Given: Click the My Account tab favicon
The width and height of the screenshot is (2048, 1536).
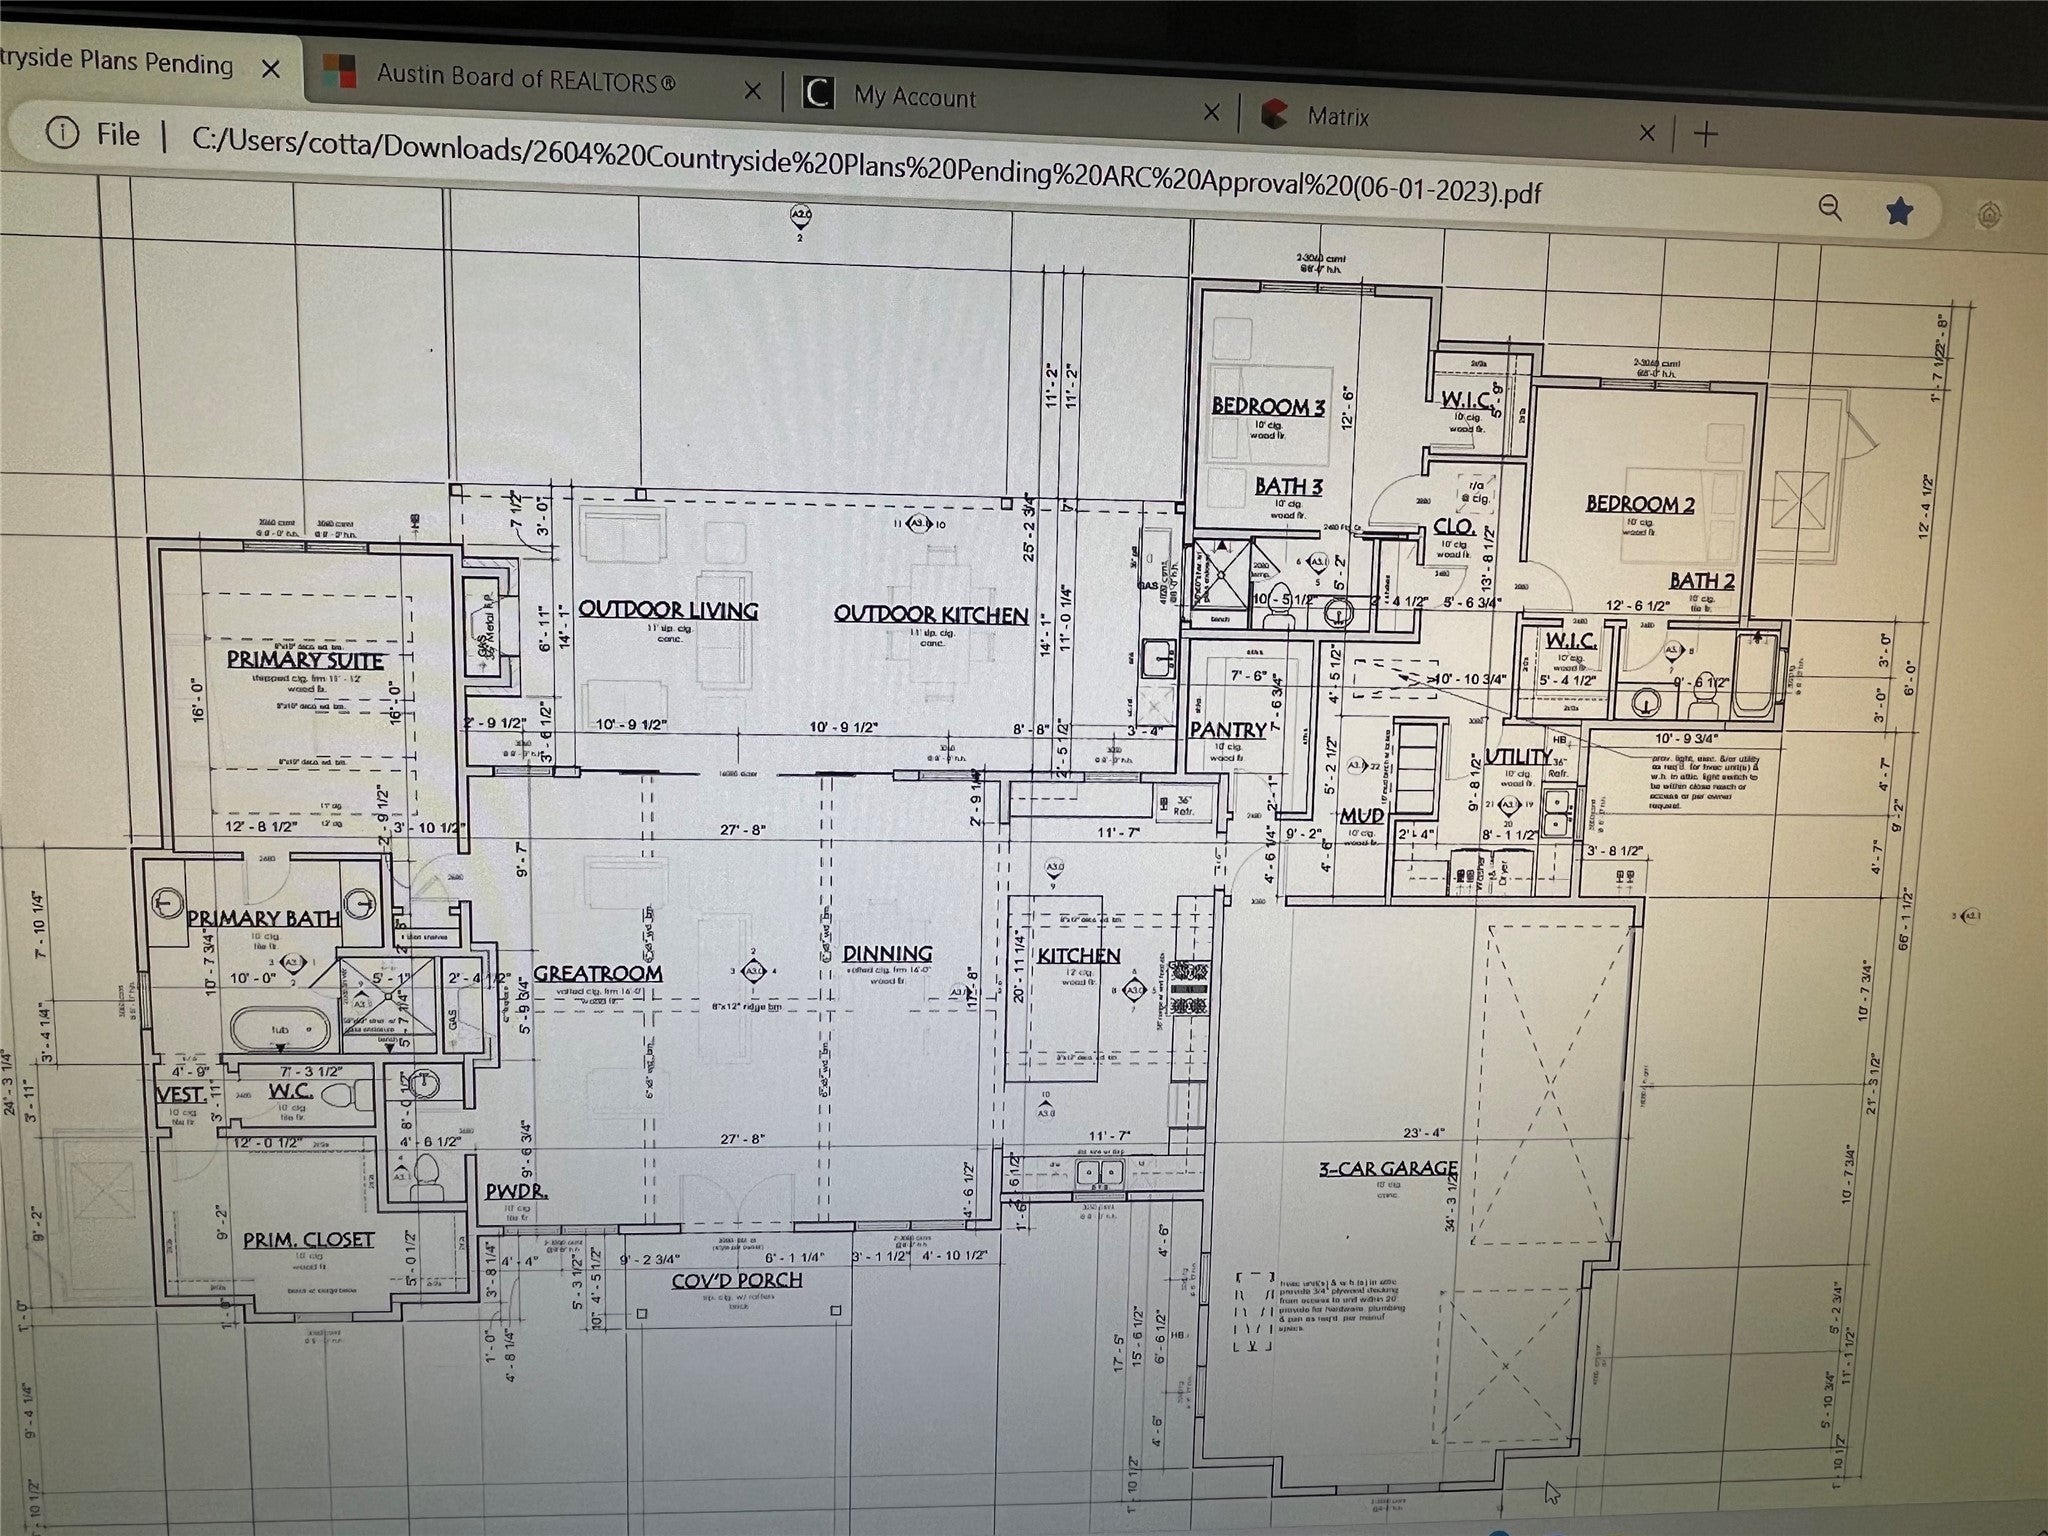Looking at the screenshot, I should click(818, 94).
